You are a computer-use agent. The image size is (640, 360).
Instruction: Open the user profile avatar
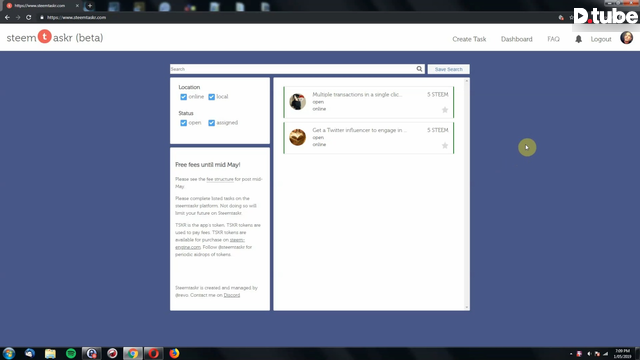pos(627,38)
